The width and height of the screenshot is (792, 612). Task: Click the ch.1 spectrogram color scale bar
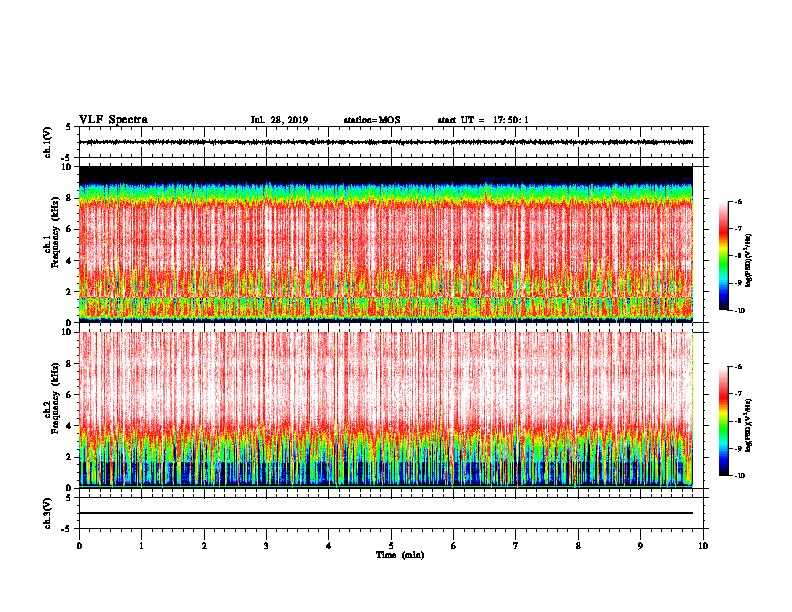pyautogui.click(x=724, y=256)
